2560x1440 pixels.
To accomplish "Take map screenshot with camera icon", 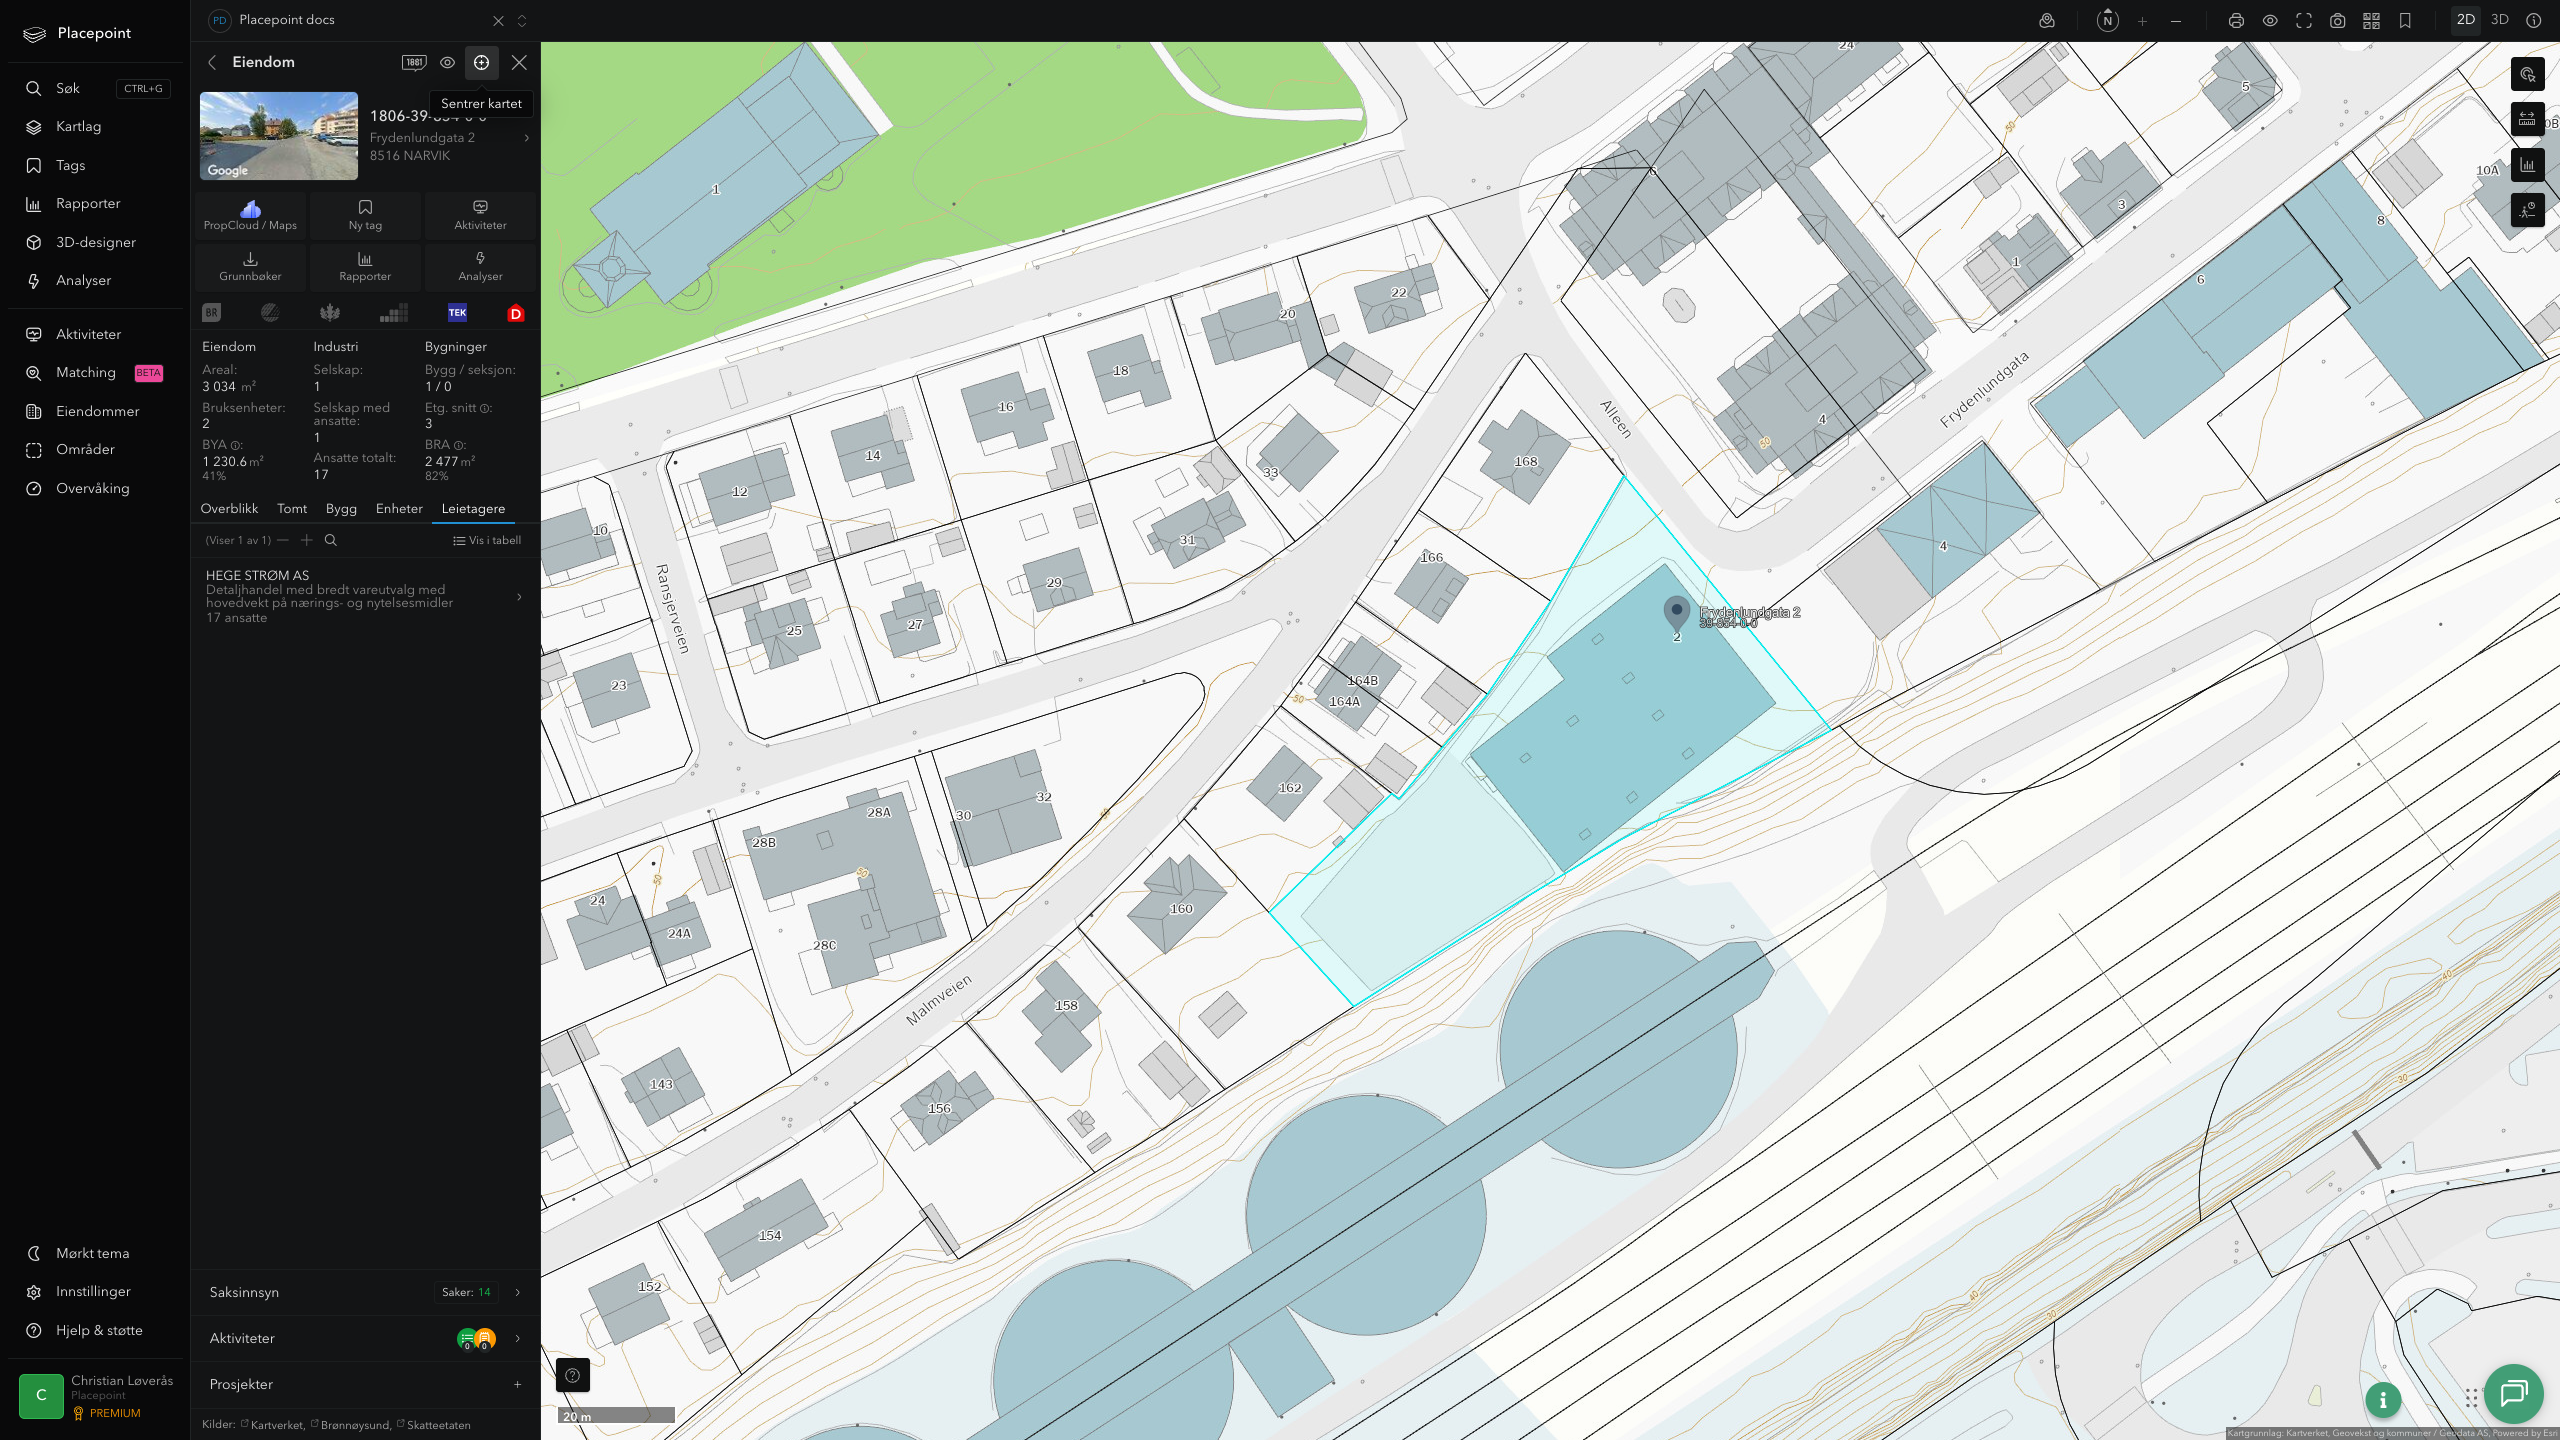I will coord(2337,21).
